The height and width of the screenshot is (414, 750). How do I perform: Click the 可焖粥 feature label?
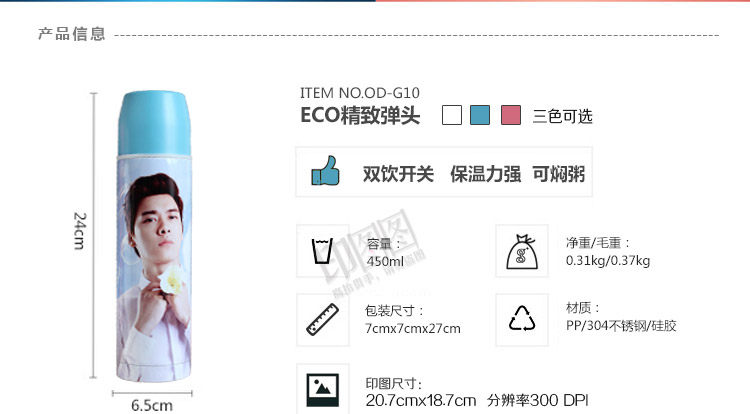tap(559, 174)
